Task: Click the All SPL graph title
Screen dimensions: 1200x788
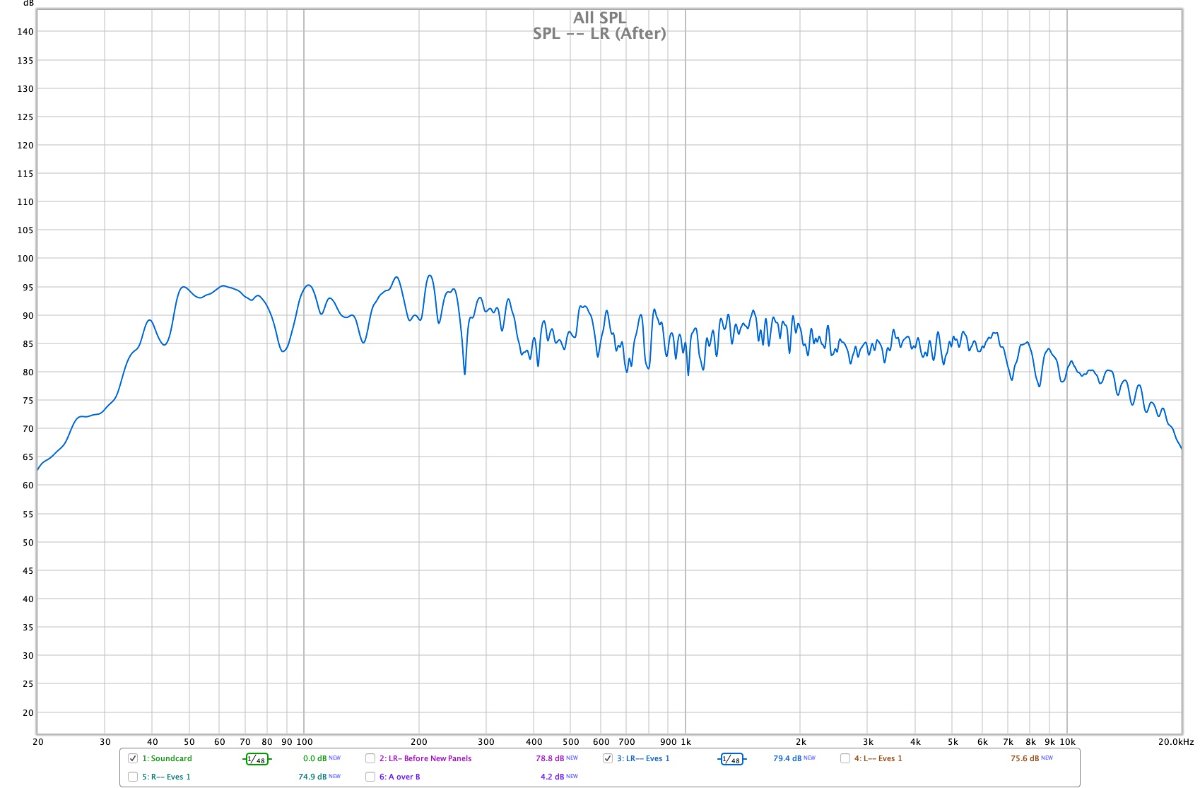Action: click(599, 17)
